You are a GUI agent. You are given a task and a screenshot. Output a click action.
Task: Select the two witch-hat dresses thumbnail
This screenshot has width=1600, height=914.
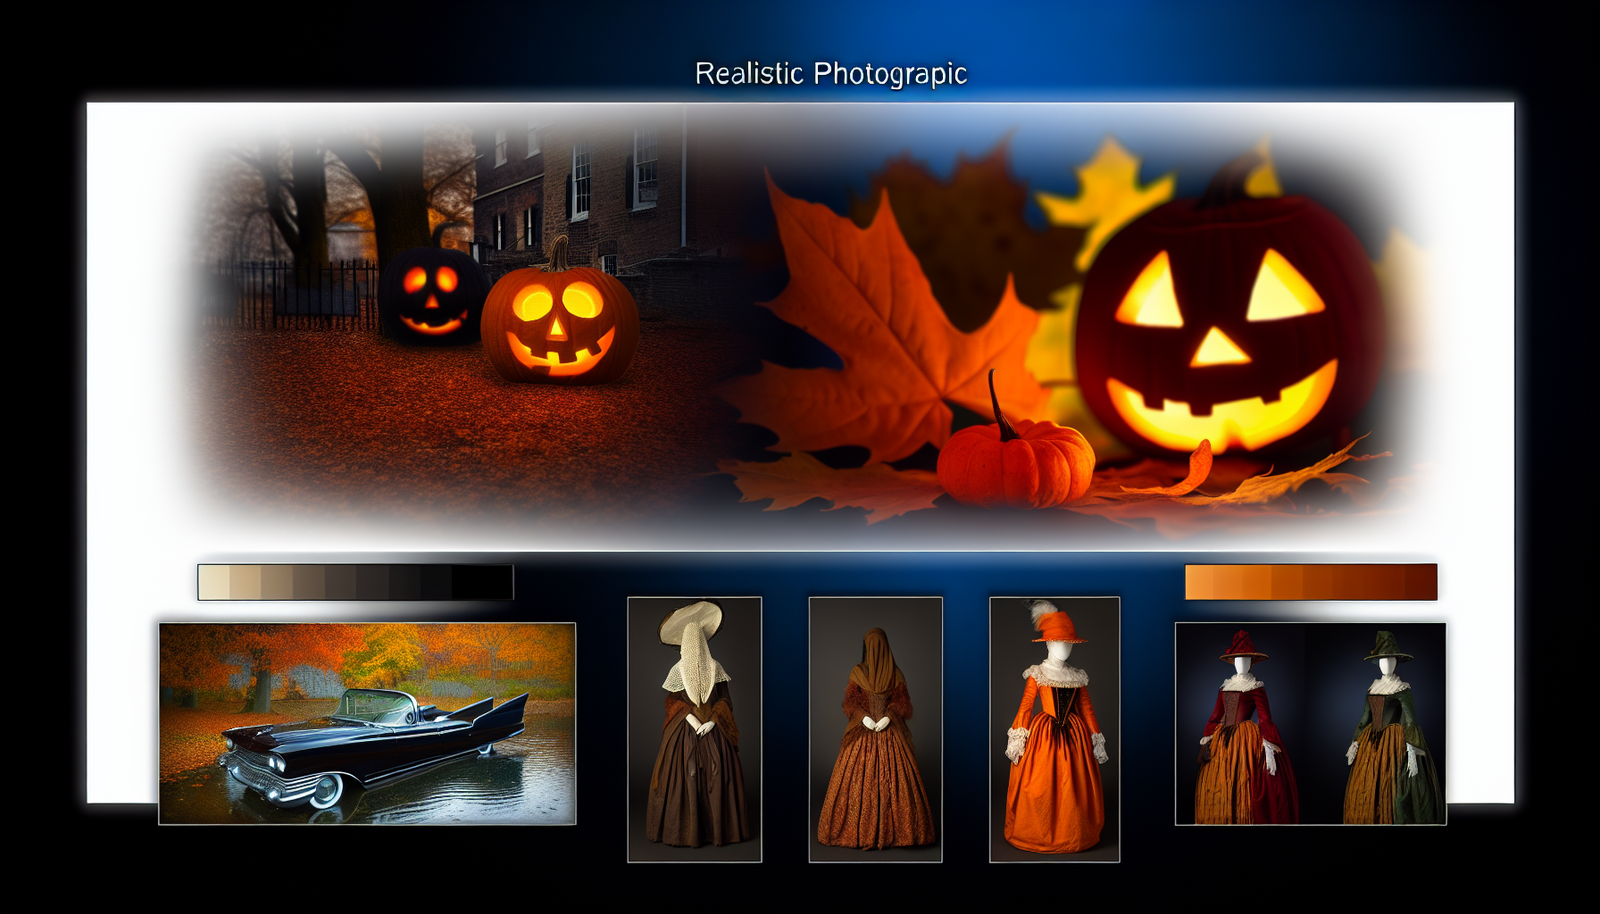pos(1311,724)
